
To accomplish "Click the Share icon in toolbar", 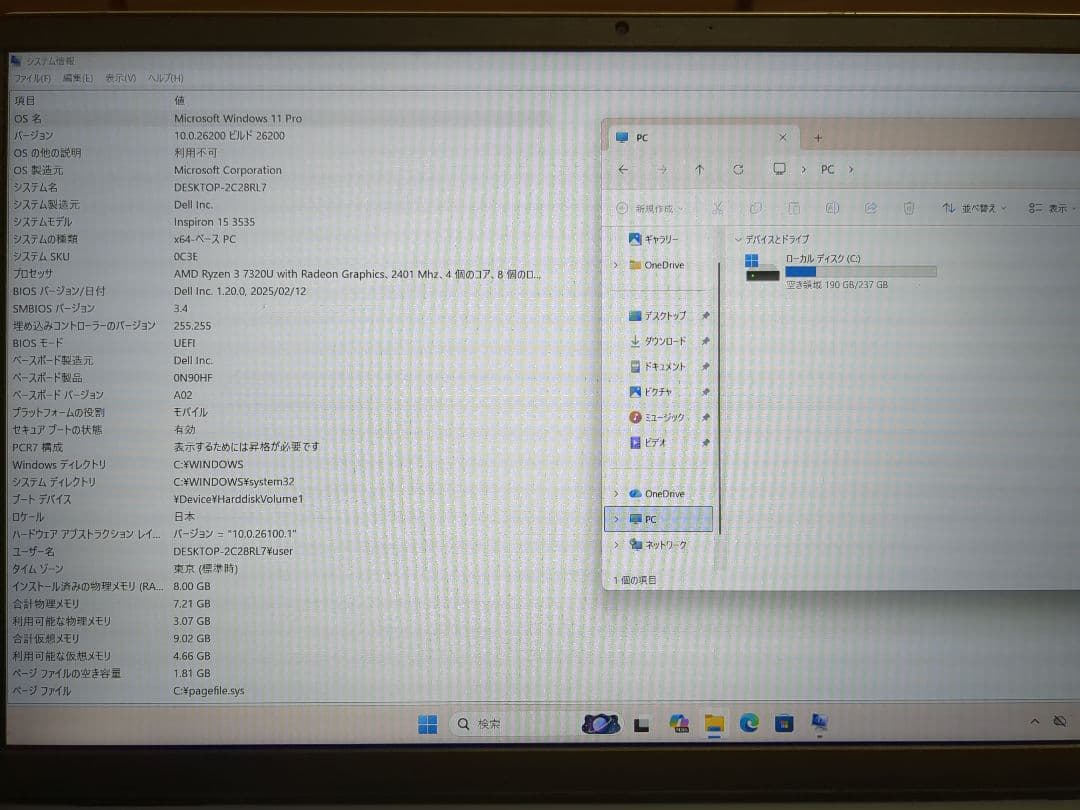I will point(871,208).
